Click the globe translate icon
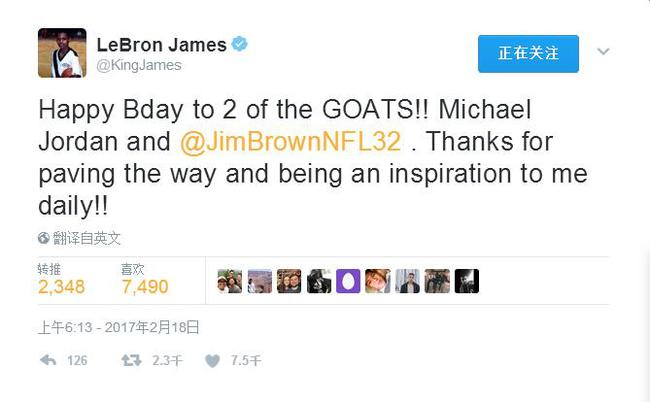 (44, 238)
